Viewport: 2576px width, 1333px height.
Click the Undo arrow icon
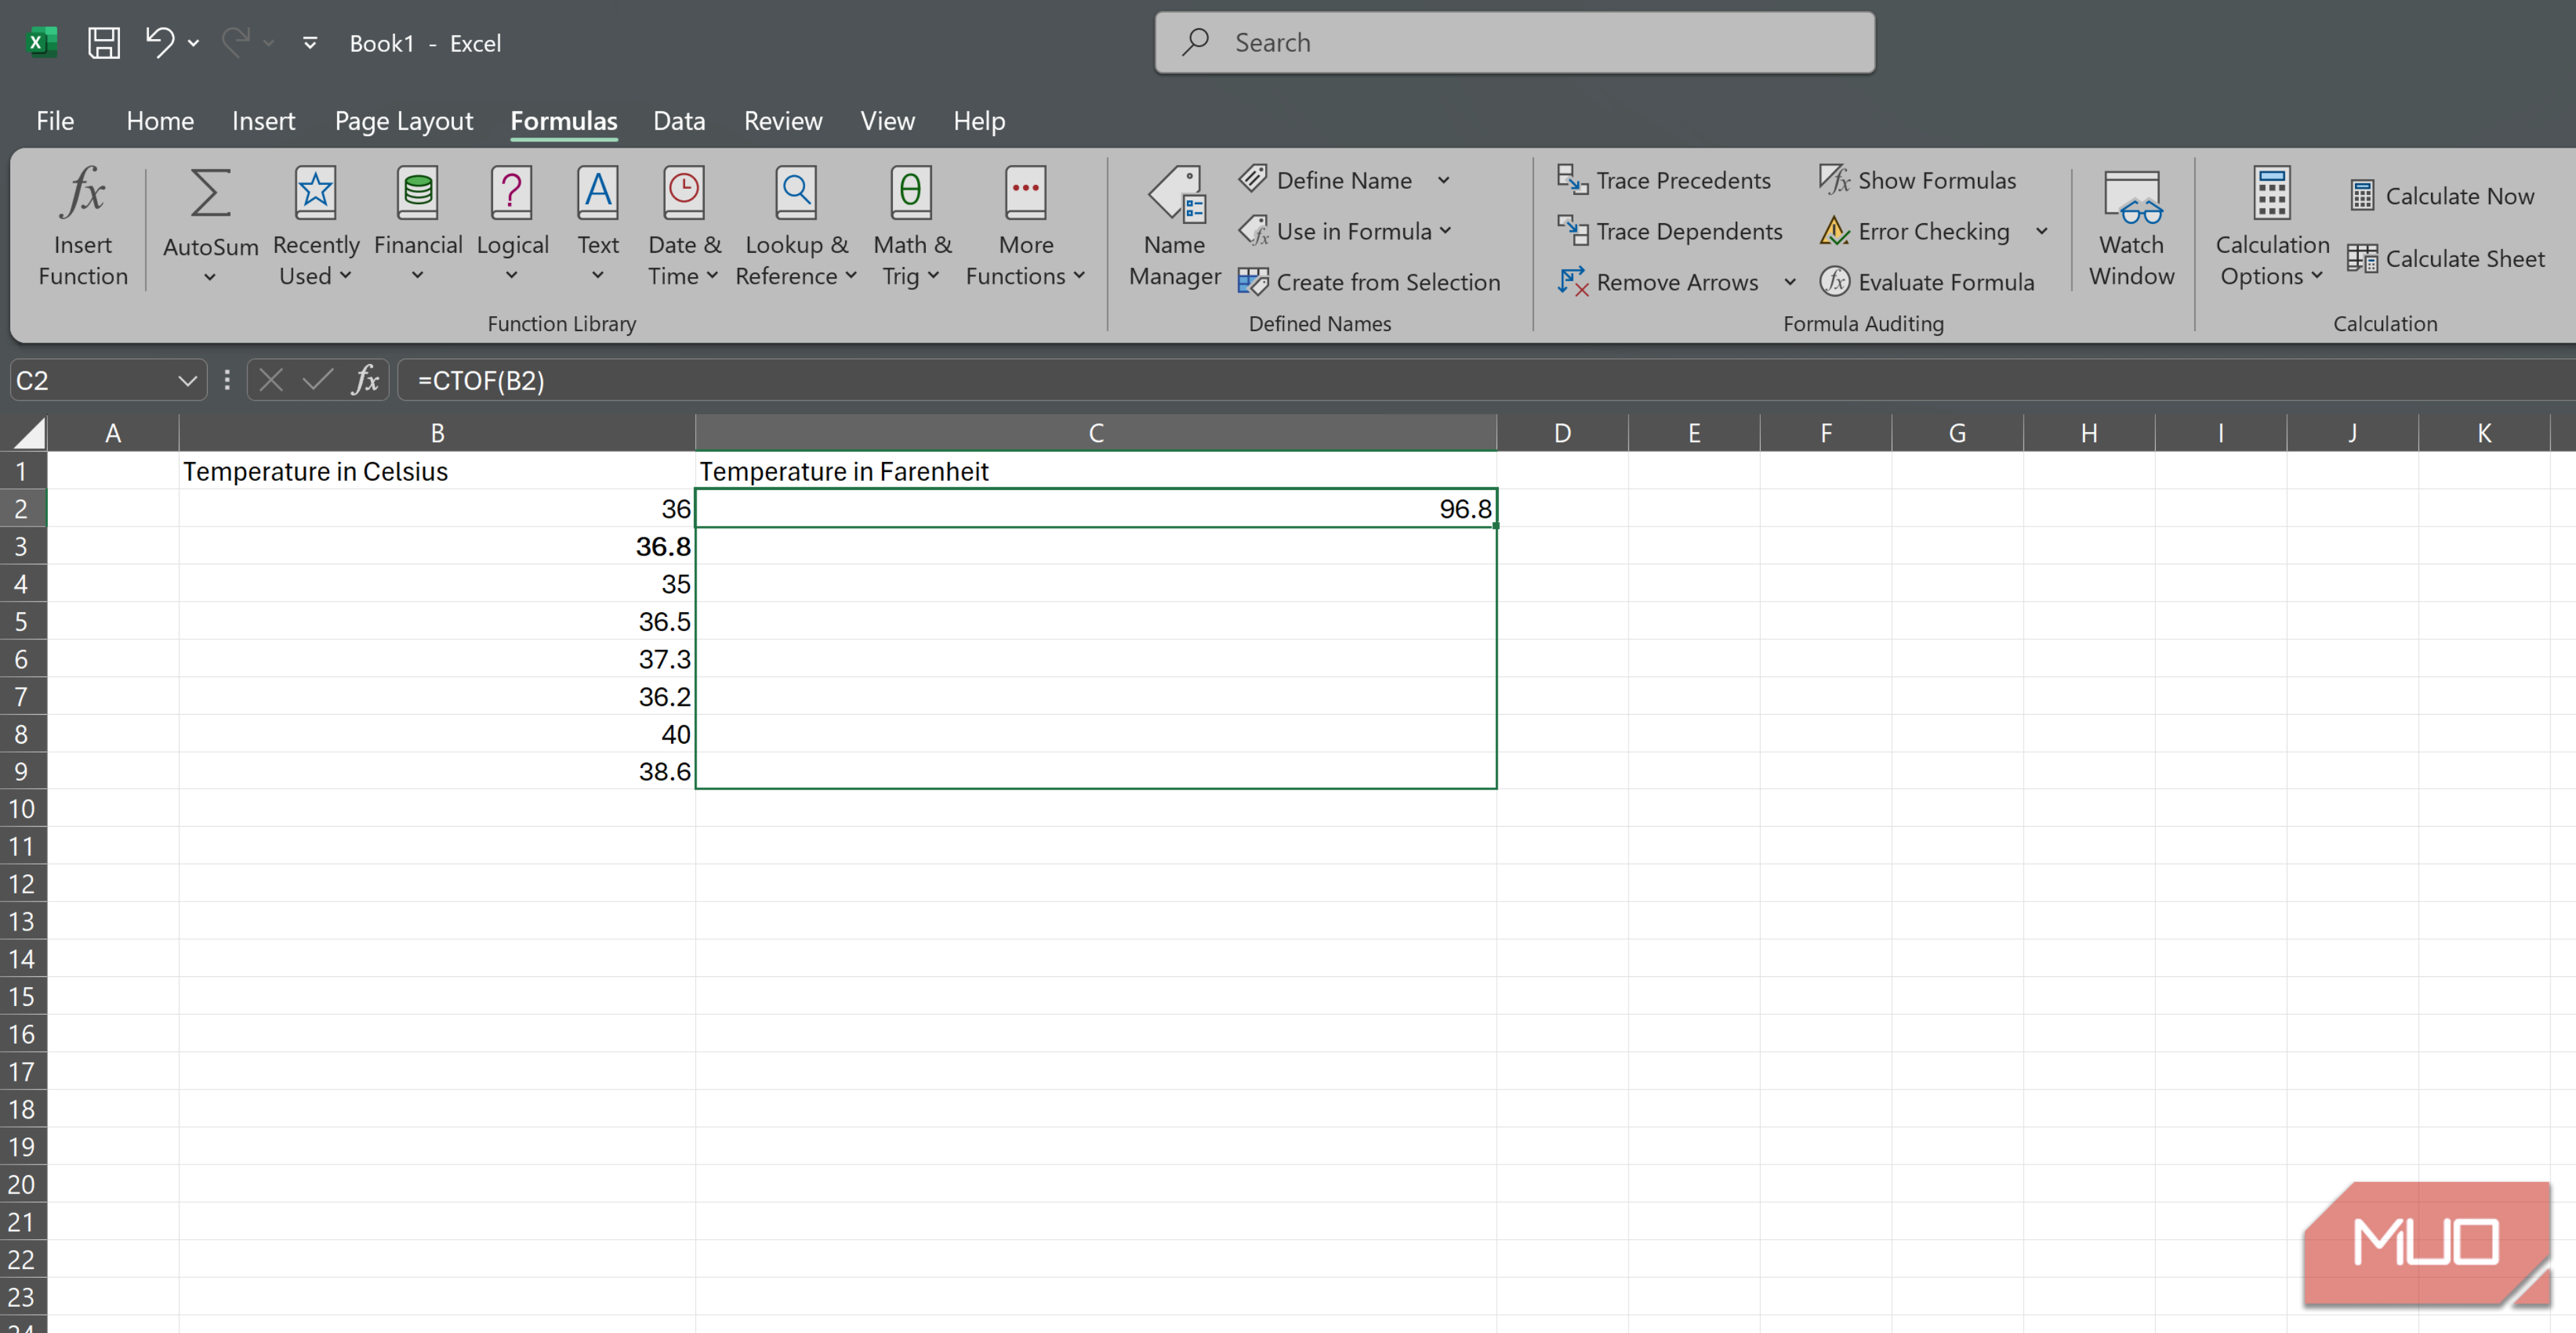click(159, 42)
